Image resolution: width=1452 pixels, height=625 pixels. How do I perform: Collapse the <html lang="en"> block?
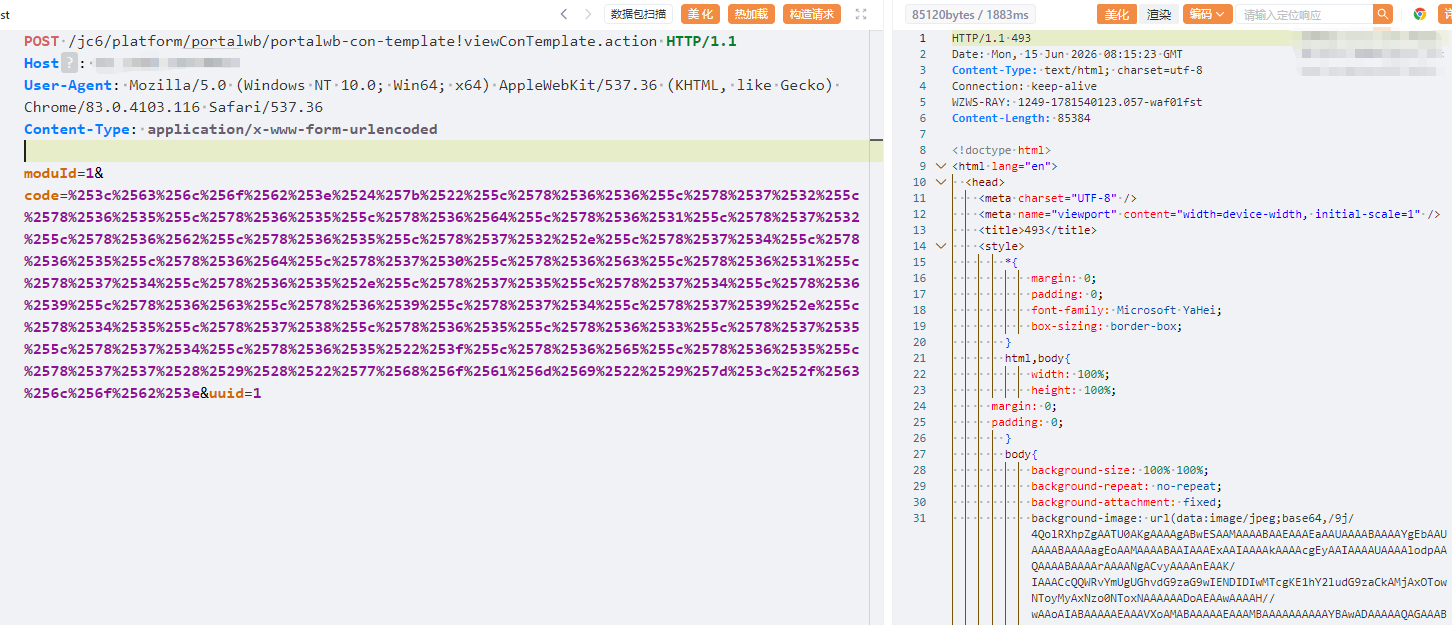pyautogui.click(x=940, y=166)
